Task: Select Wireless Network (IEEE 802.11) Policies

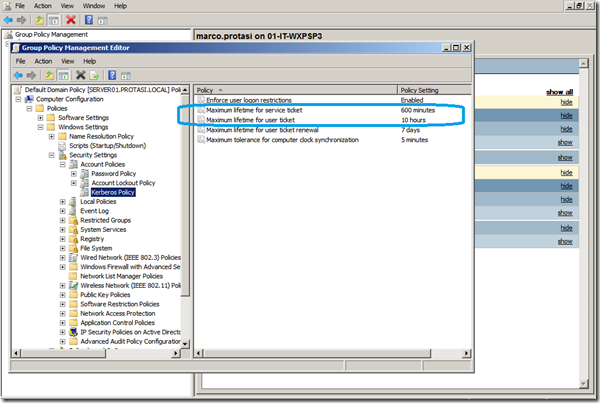Action: coord(130,286)
